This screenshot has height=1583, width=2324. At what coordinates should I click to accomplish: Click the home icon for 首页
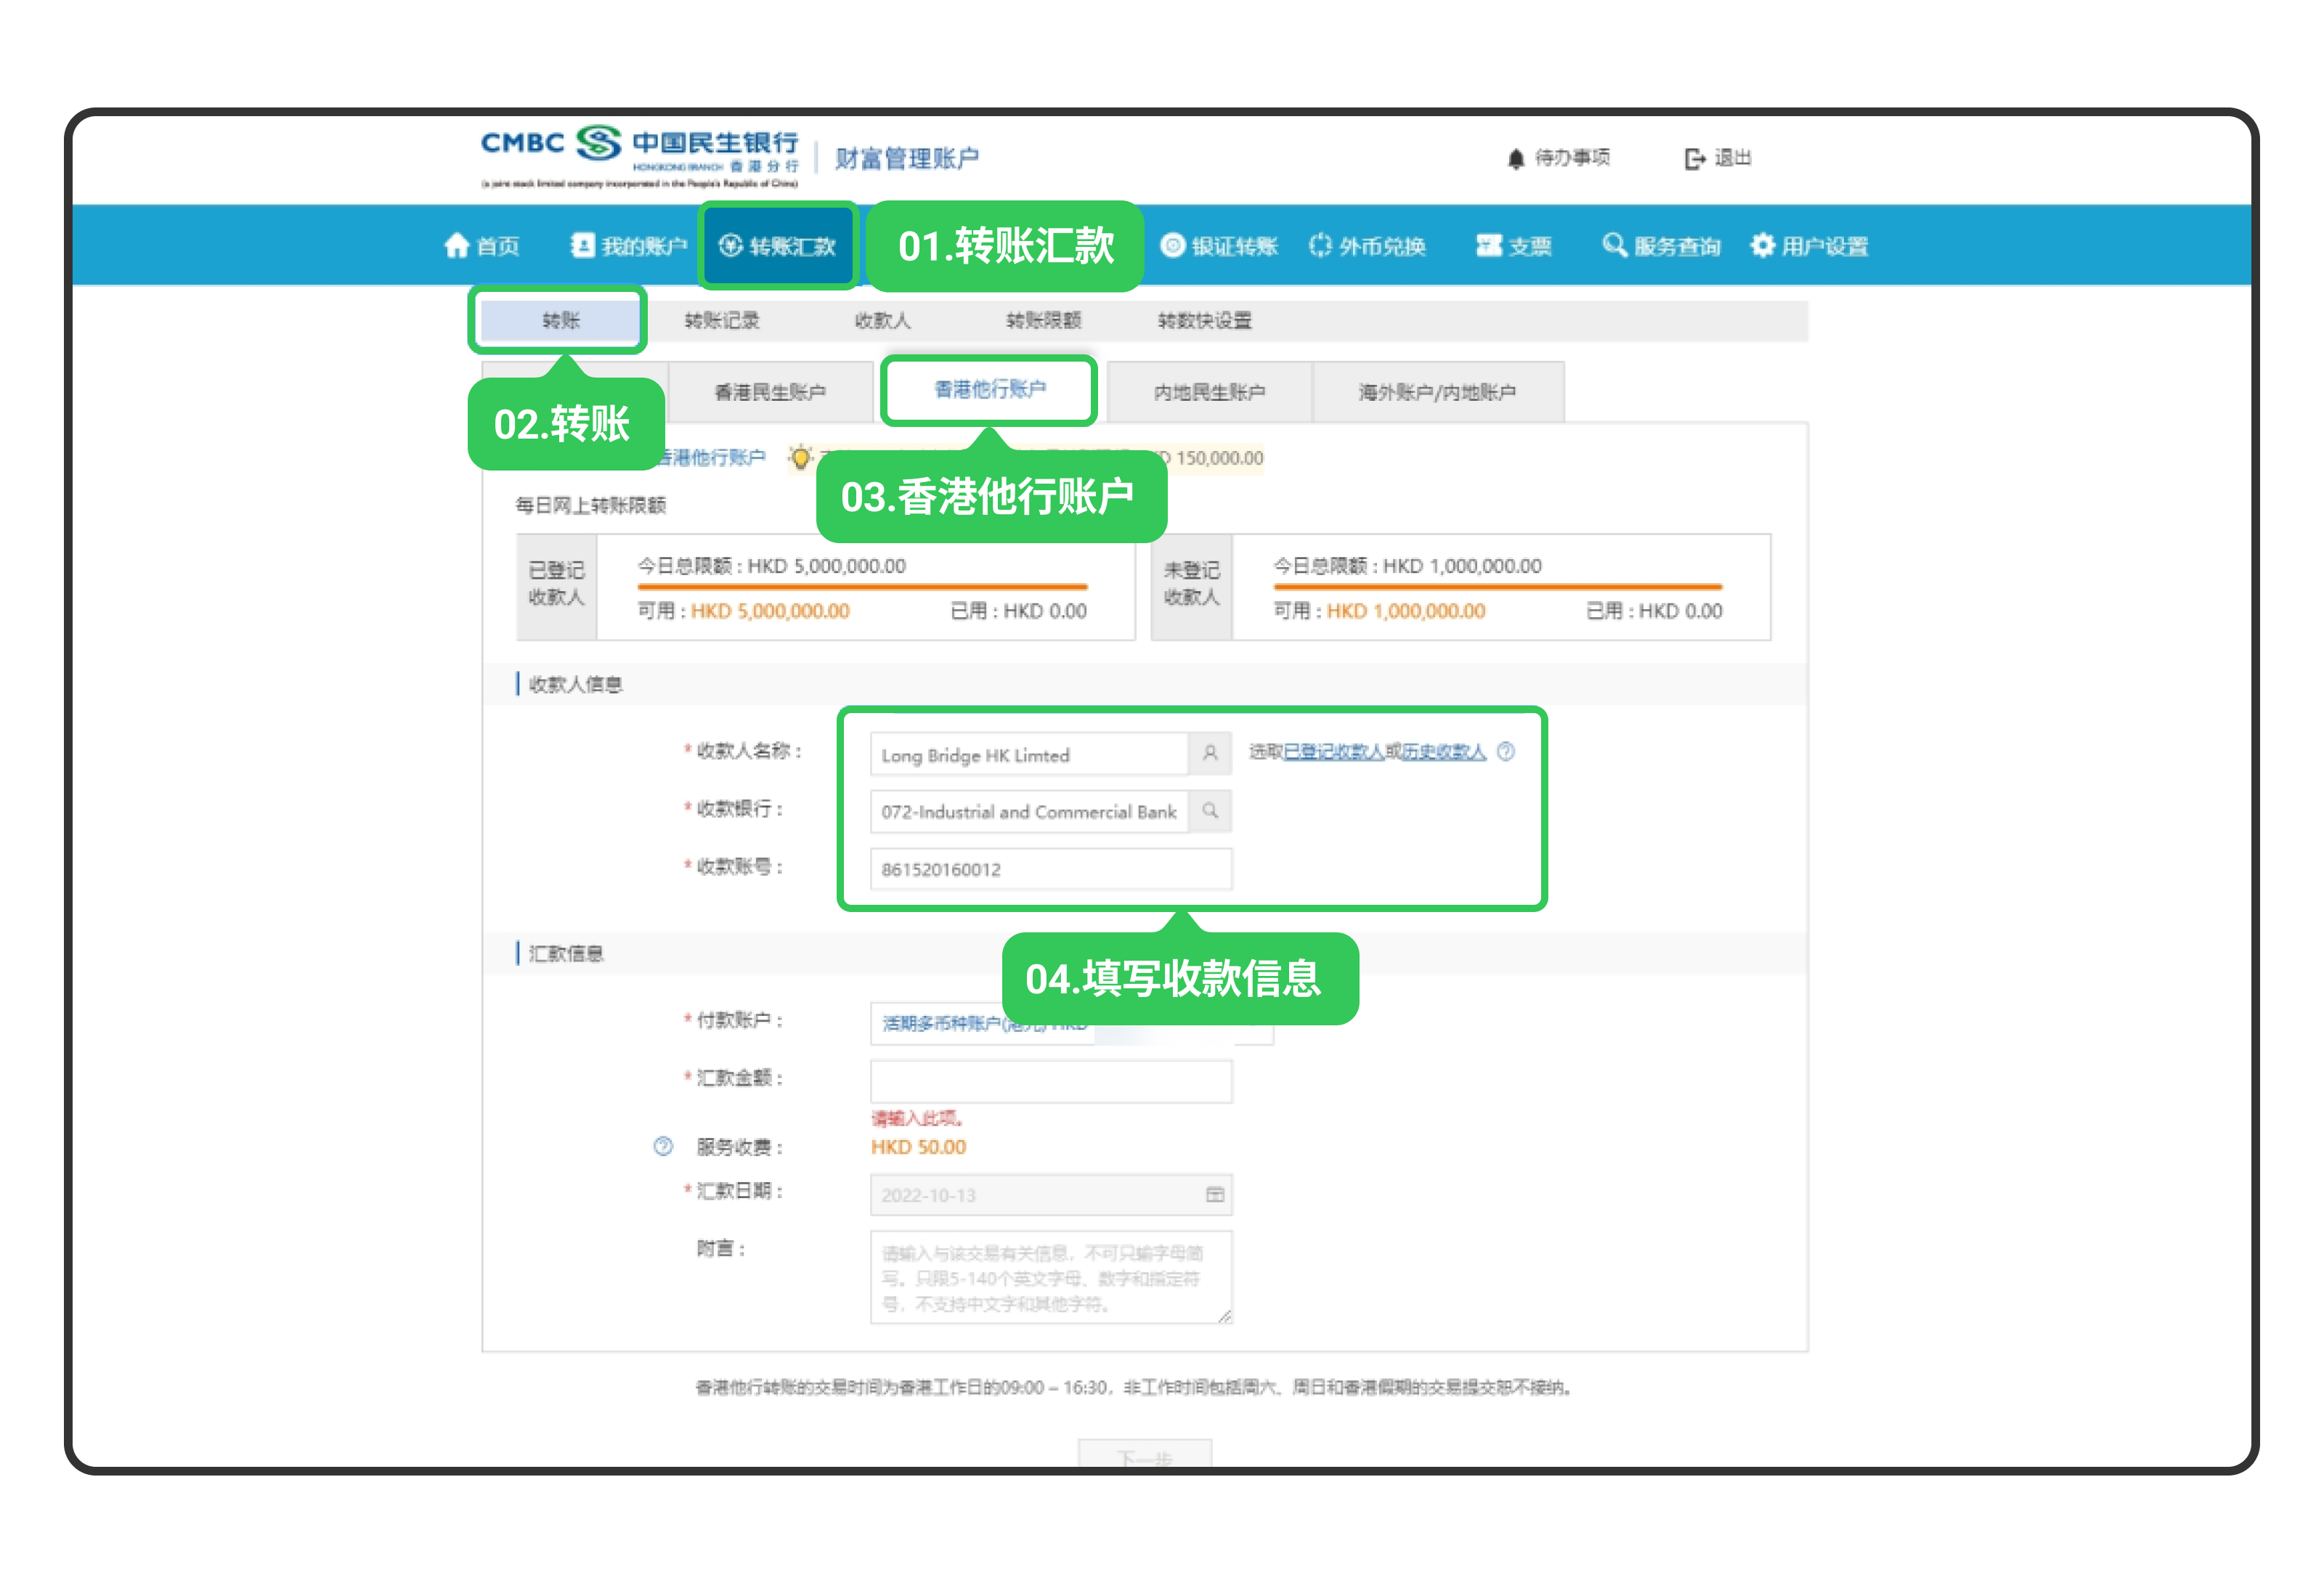point(456,245)
